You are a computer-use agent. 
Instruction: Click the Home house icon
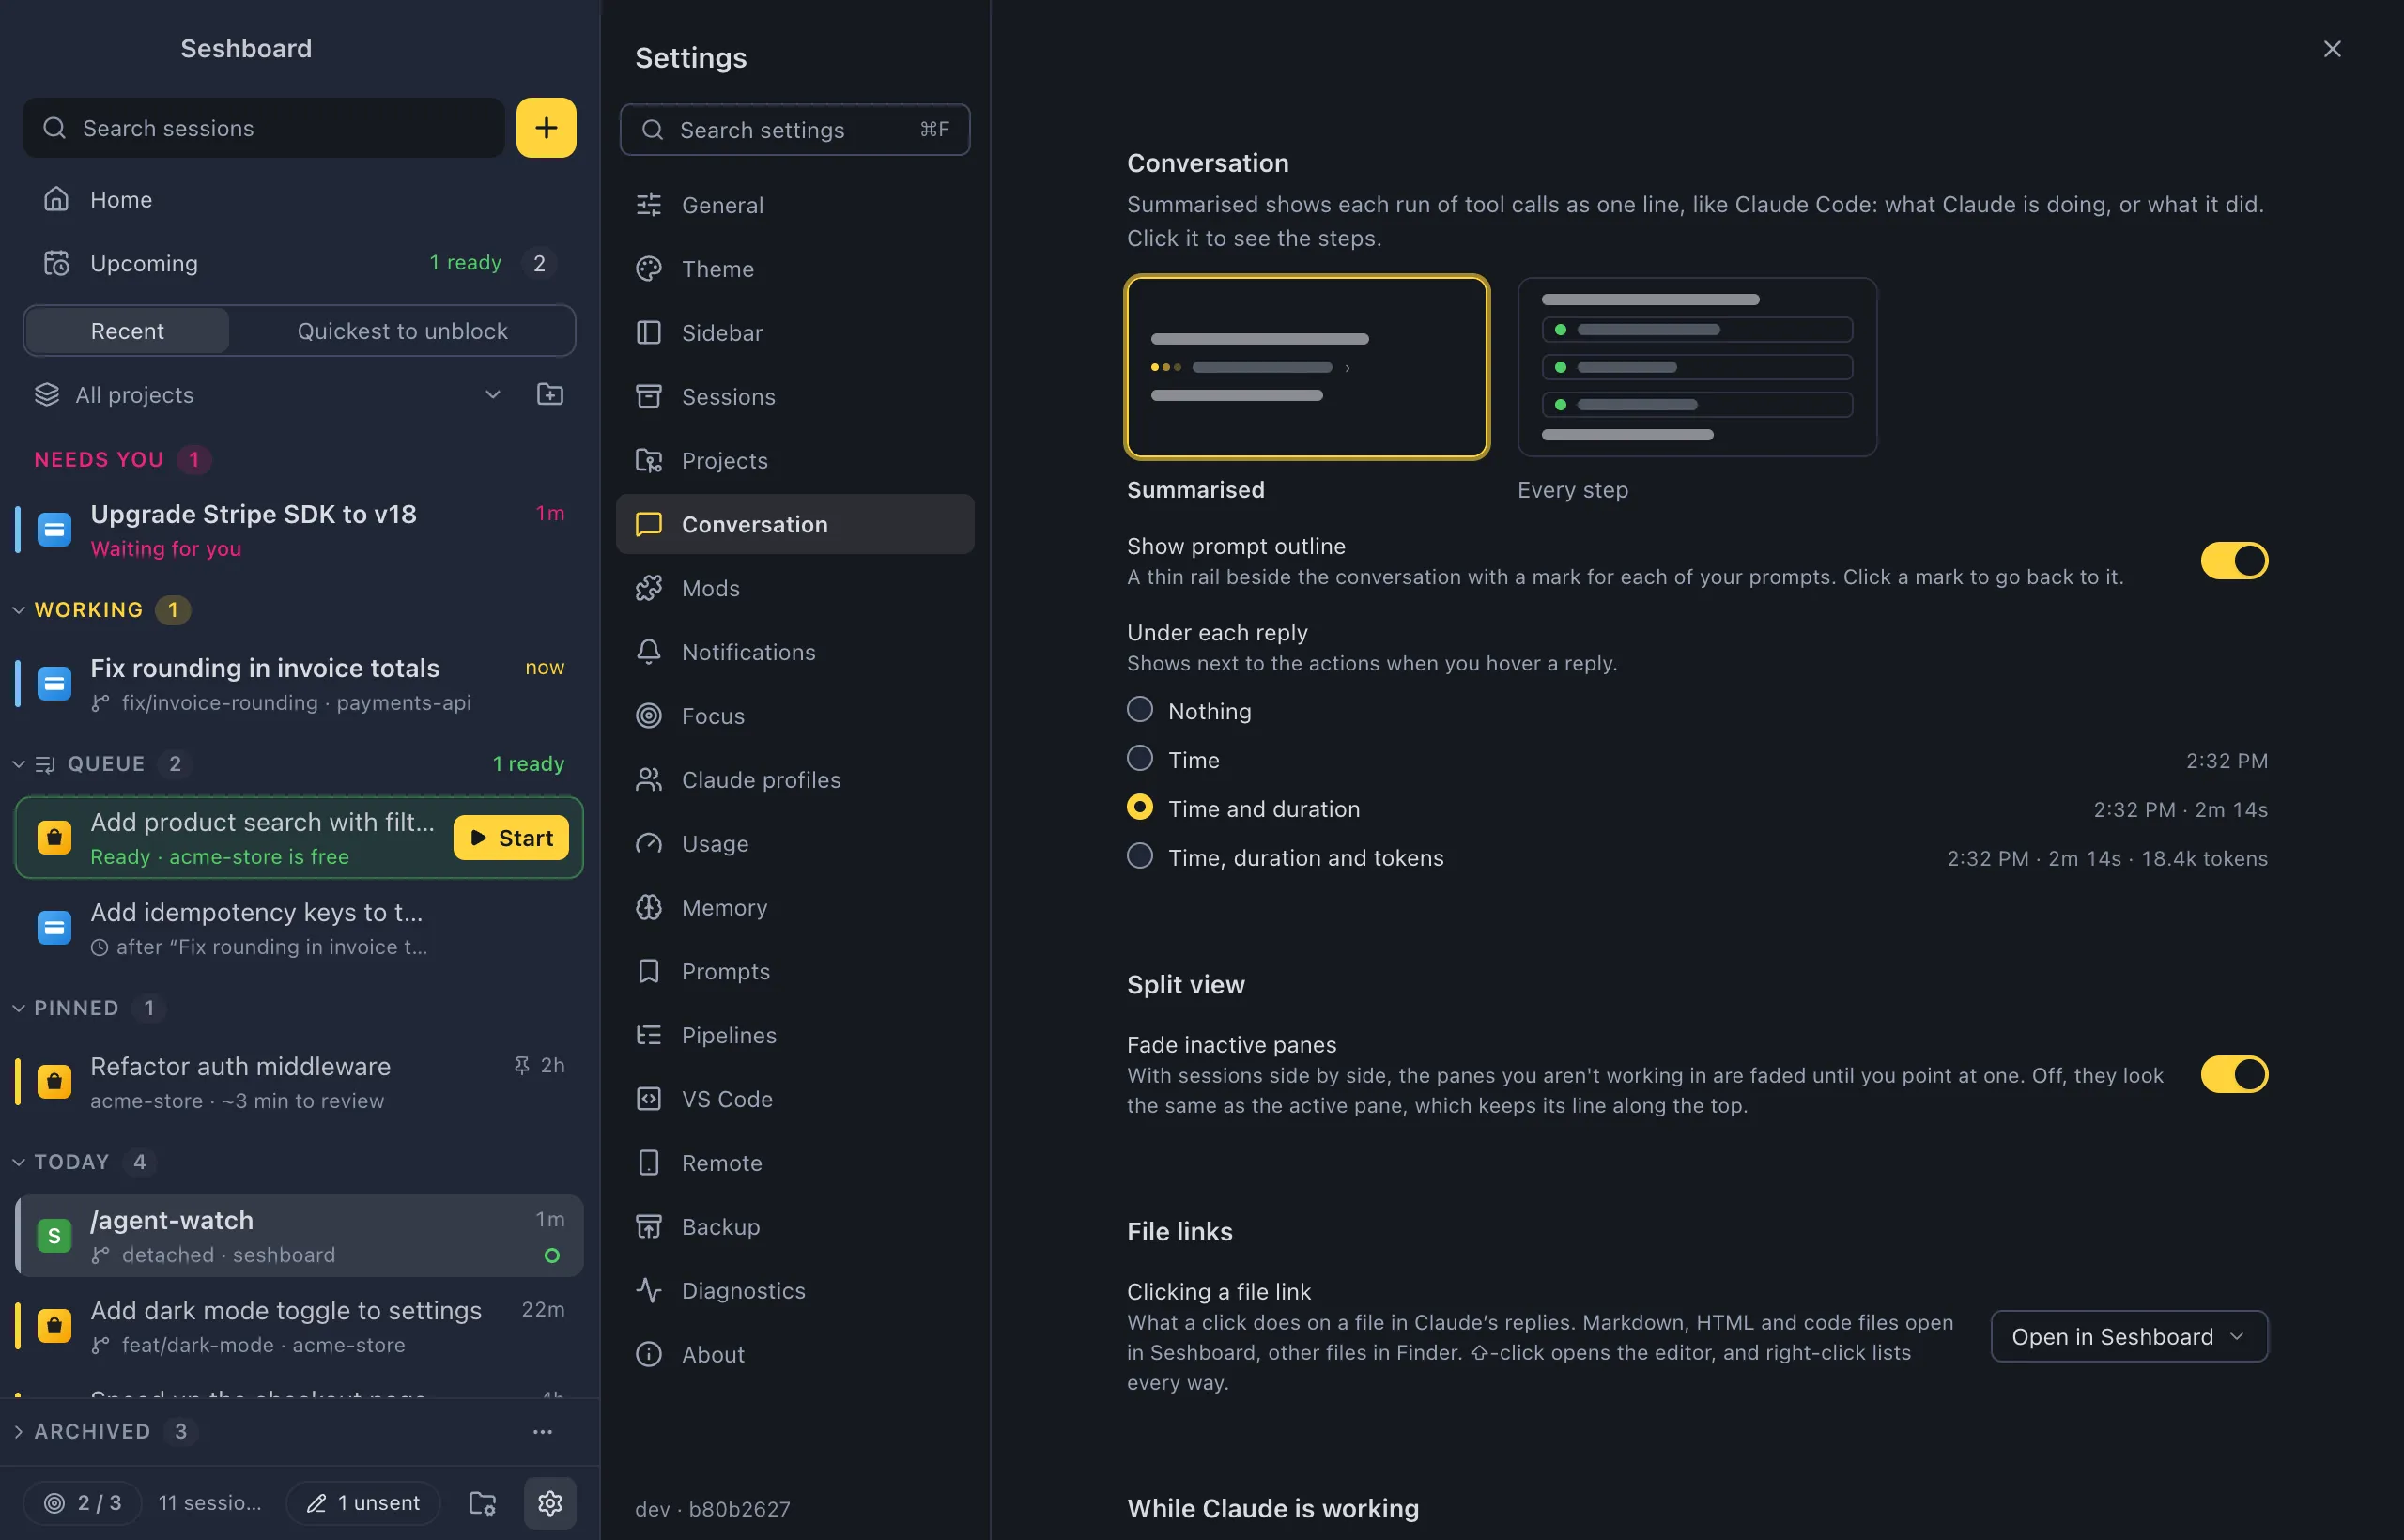56,199
